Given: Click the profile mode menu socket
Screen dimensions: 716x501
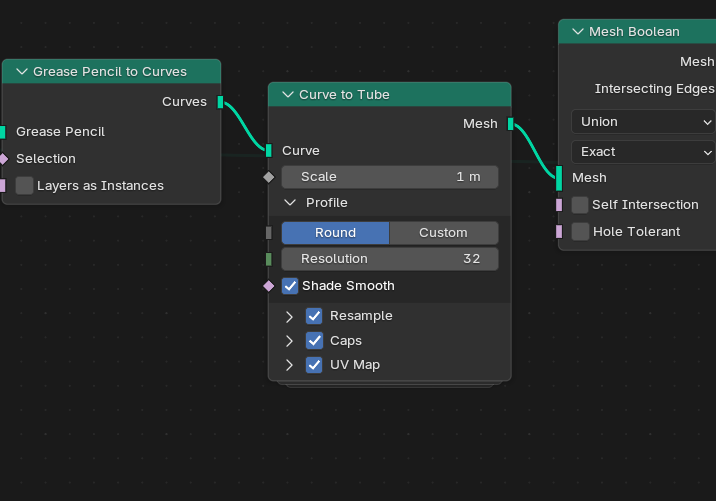Looking at the screenshot, I should tap(268, 233).
